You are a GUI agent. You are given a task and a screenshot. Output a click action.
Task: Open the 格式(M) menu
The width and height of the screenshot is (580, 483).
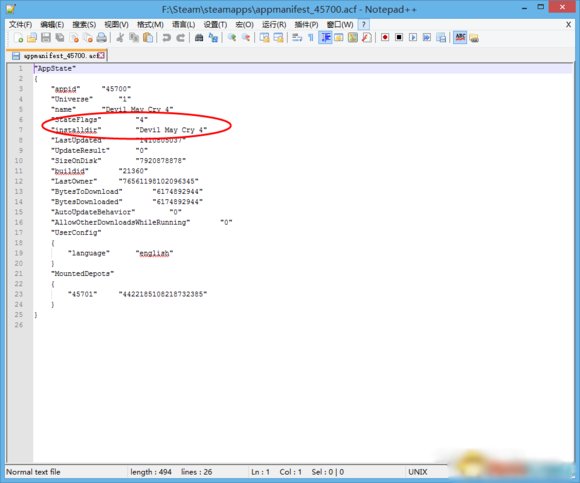150,25
